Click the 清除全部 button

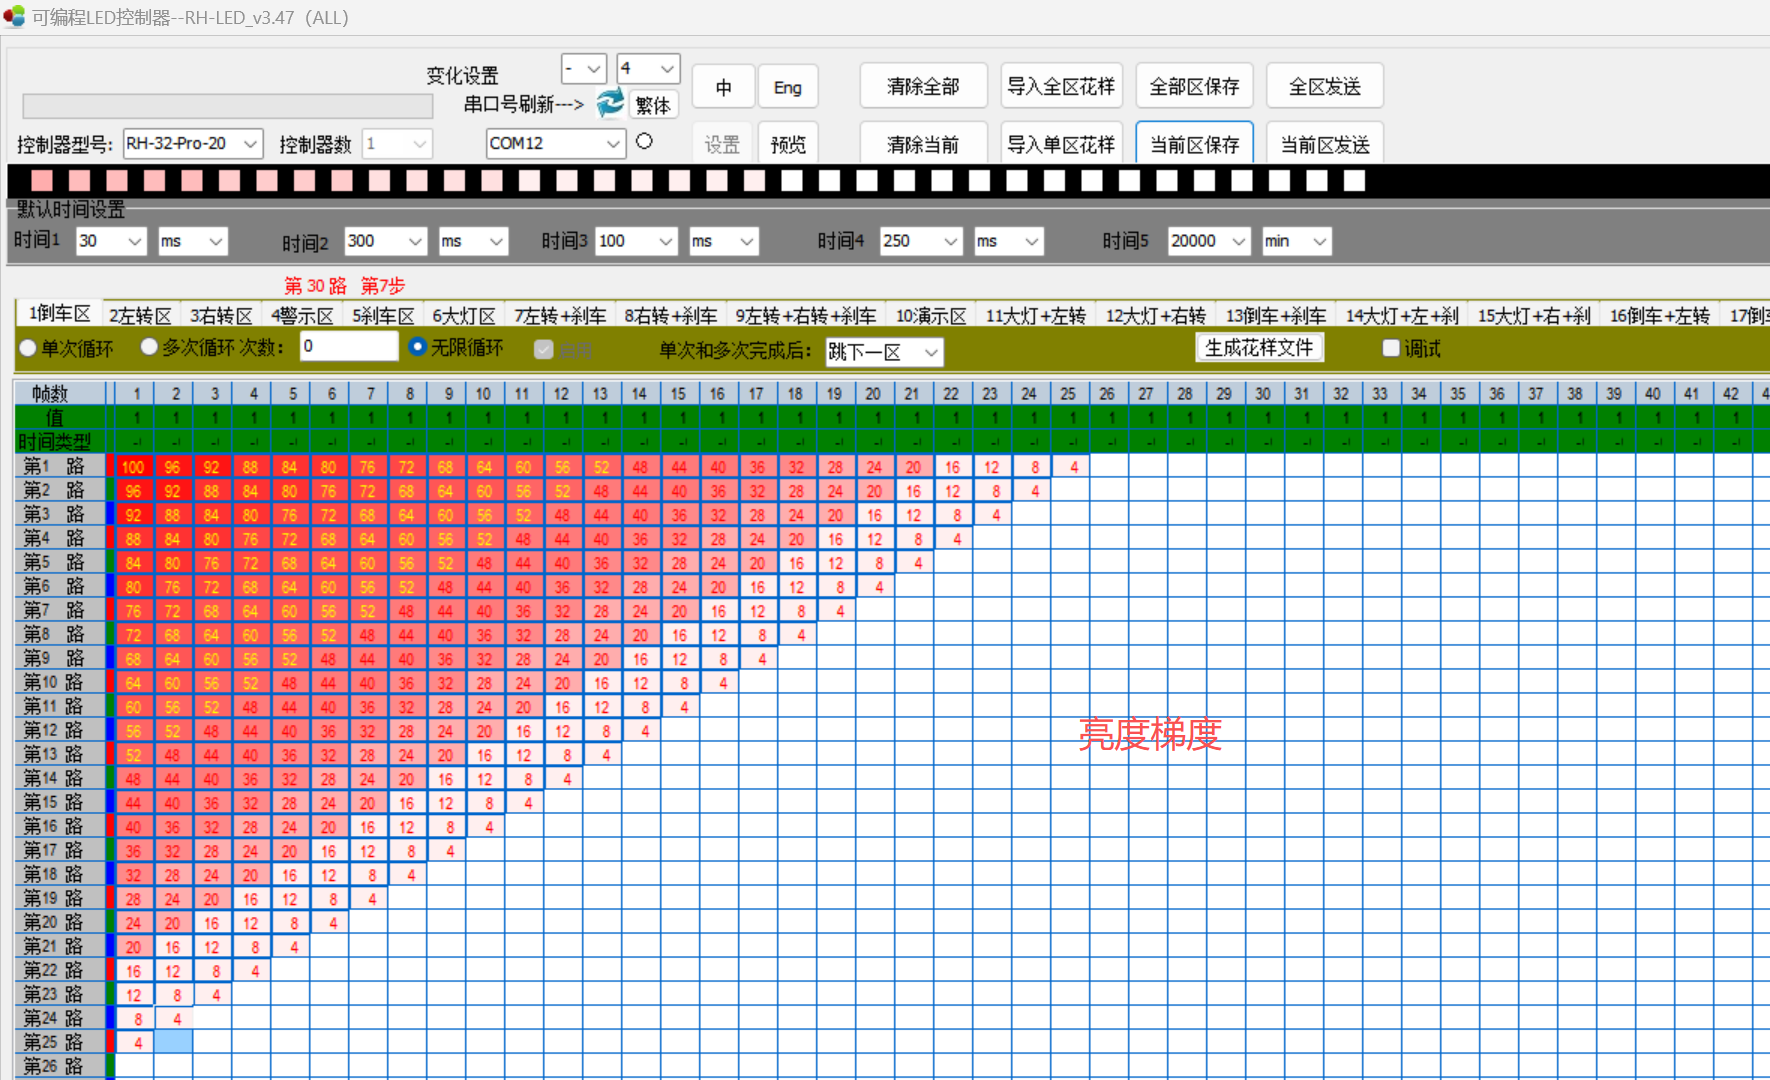point(922,86)
